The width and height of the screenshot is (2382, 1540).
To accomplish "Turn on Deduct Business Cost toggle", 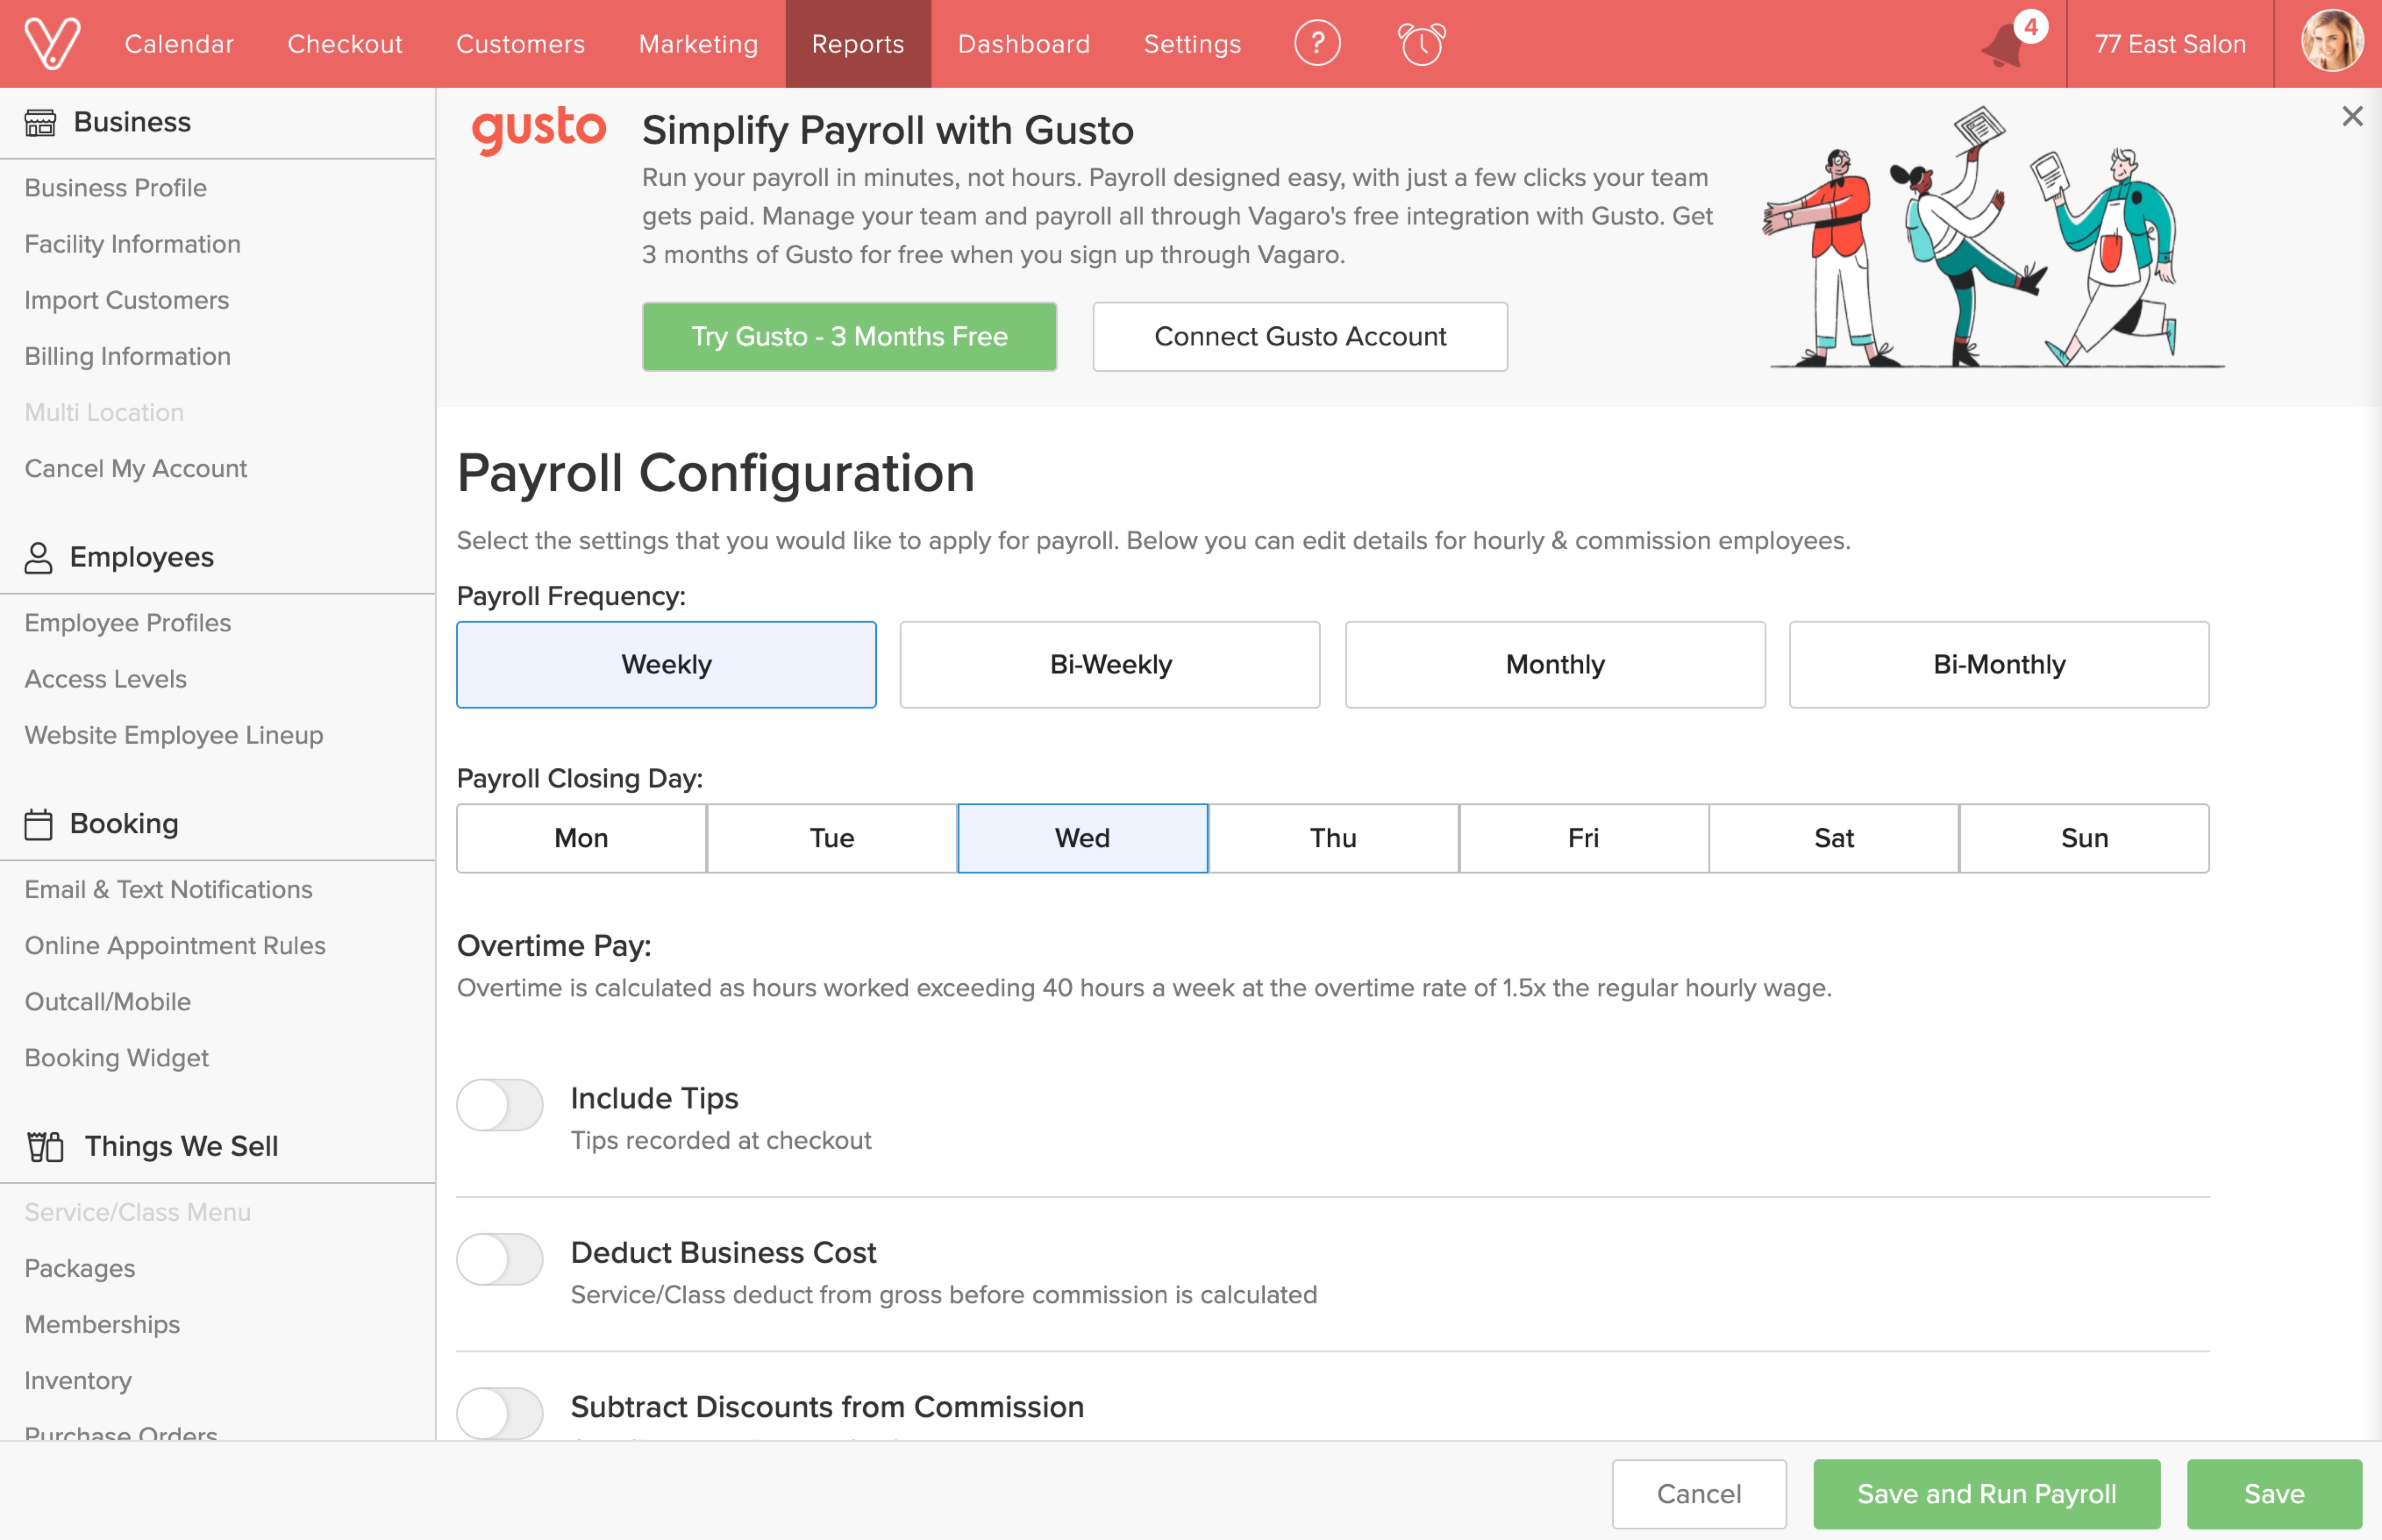I will (500, 1259).
